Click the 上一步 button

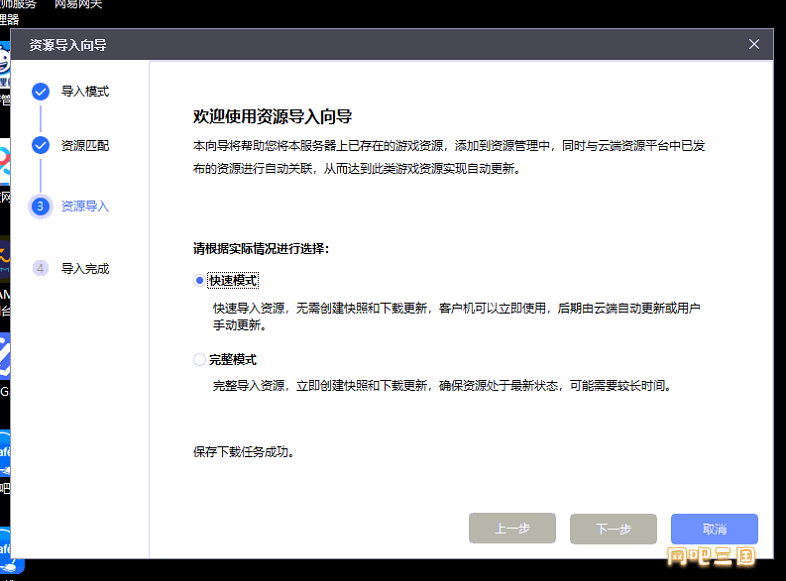pos(512,529)
